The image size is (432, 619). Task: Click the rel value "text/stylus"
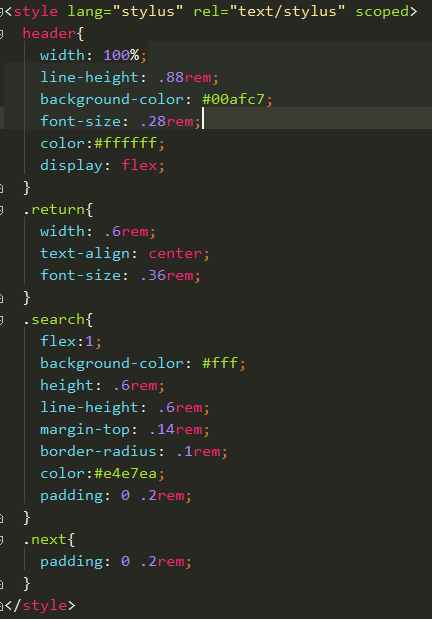pyautogui.click(x=287, y=11)
